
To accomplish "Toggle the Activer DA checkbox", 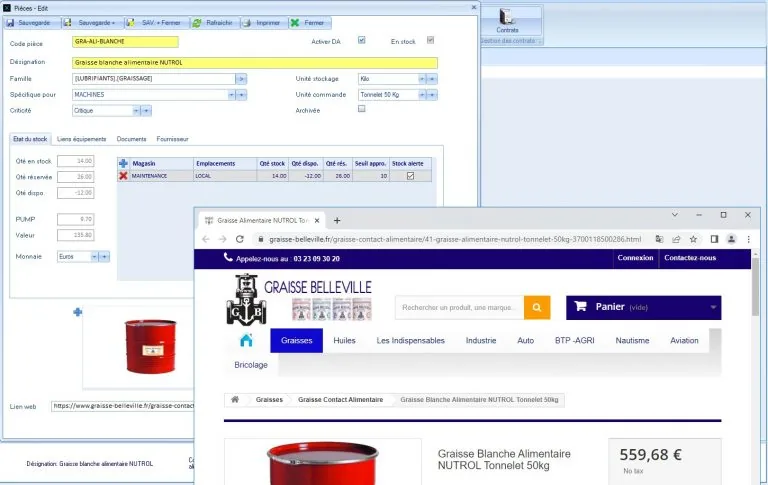I will pyautogui.click(x=361, y=40).
